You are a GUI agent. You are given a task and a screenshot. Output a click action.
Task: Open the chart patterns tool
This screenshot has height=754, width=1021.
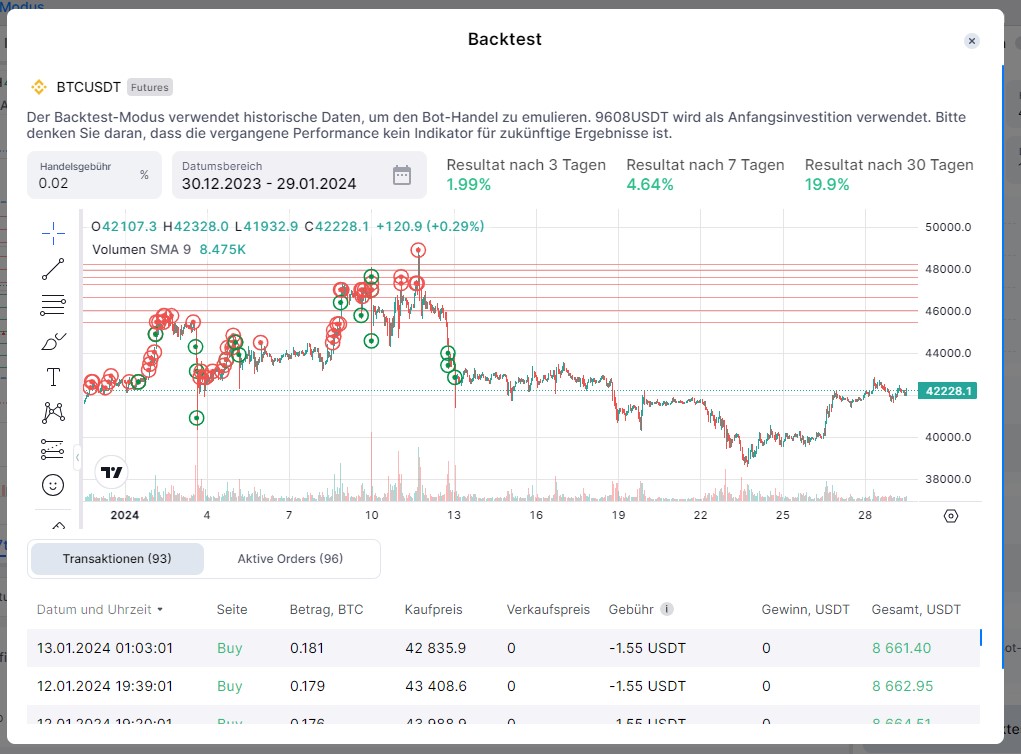(x=53, y=412)
